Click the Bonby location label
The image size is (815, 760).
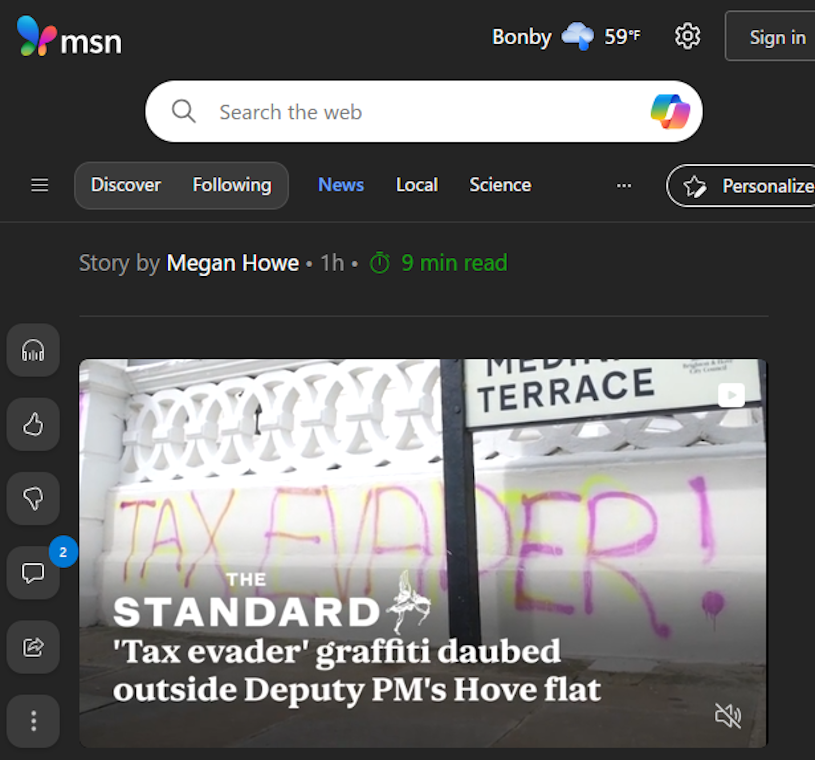[521, 37]
